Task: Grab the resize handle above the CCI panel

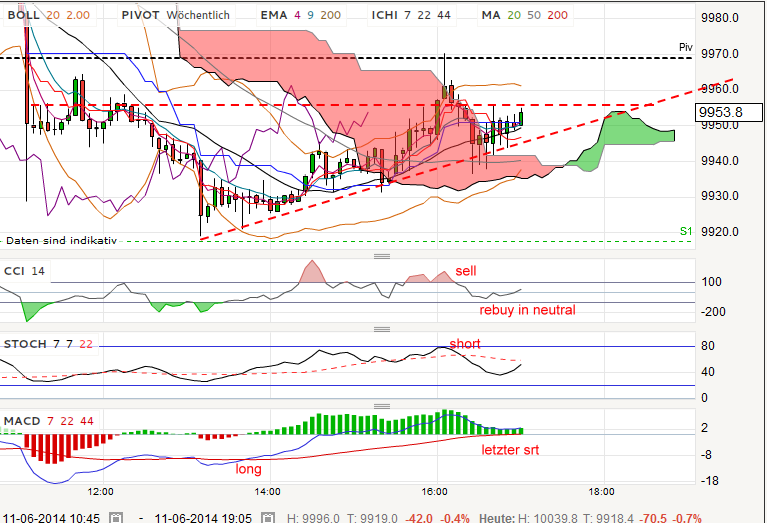Action: (382, 256)
